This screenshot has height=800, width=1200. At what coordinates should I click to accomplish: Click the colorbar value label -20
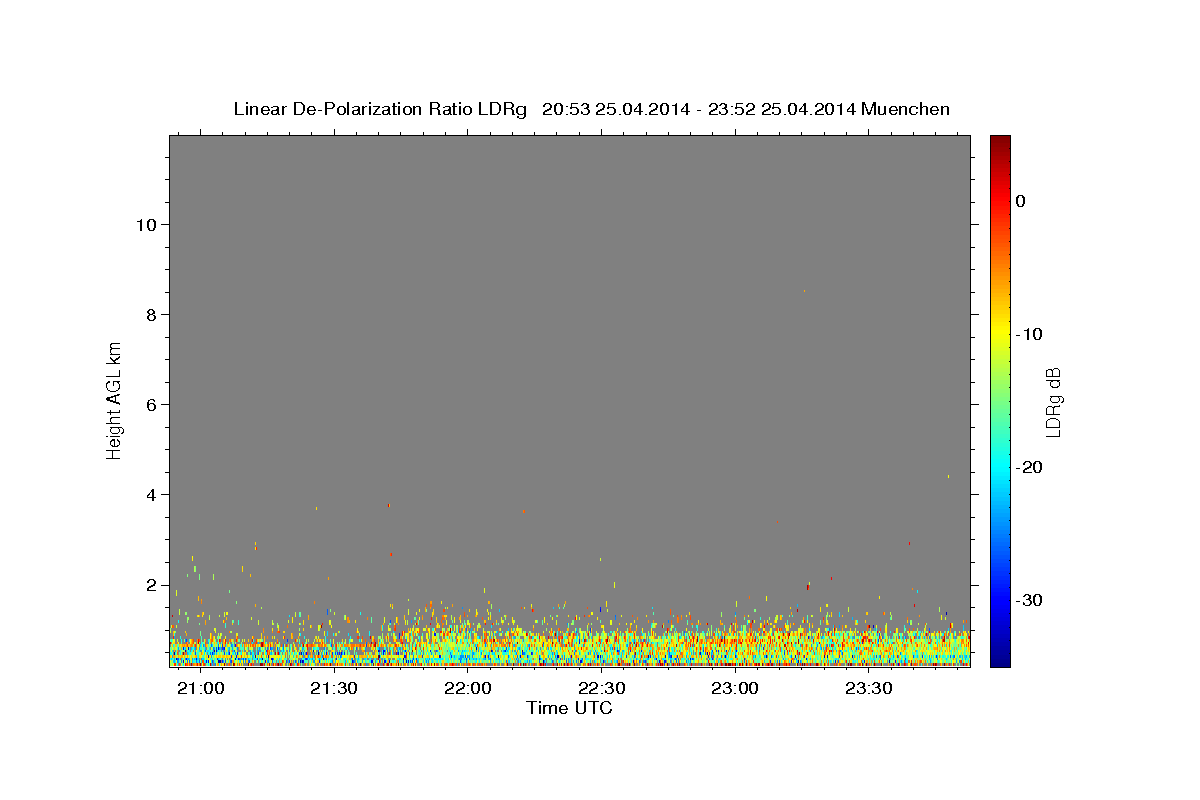(1029, 467)
